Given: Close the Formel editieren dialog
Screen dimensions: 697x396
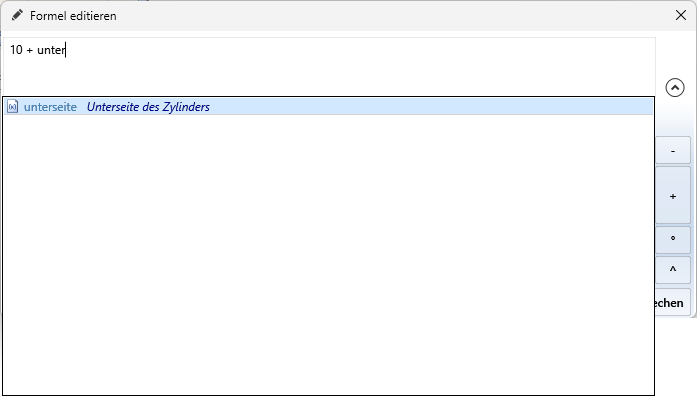Looking at the screenshot, I should 681,16.
